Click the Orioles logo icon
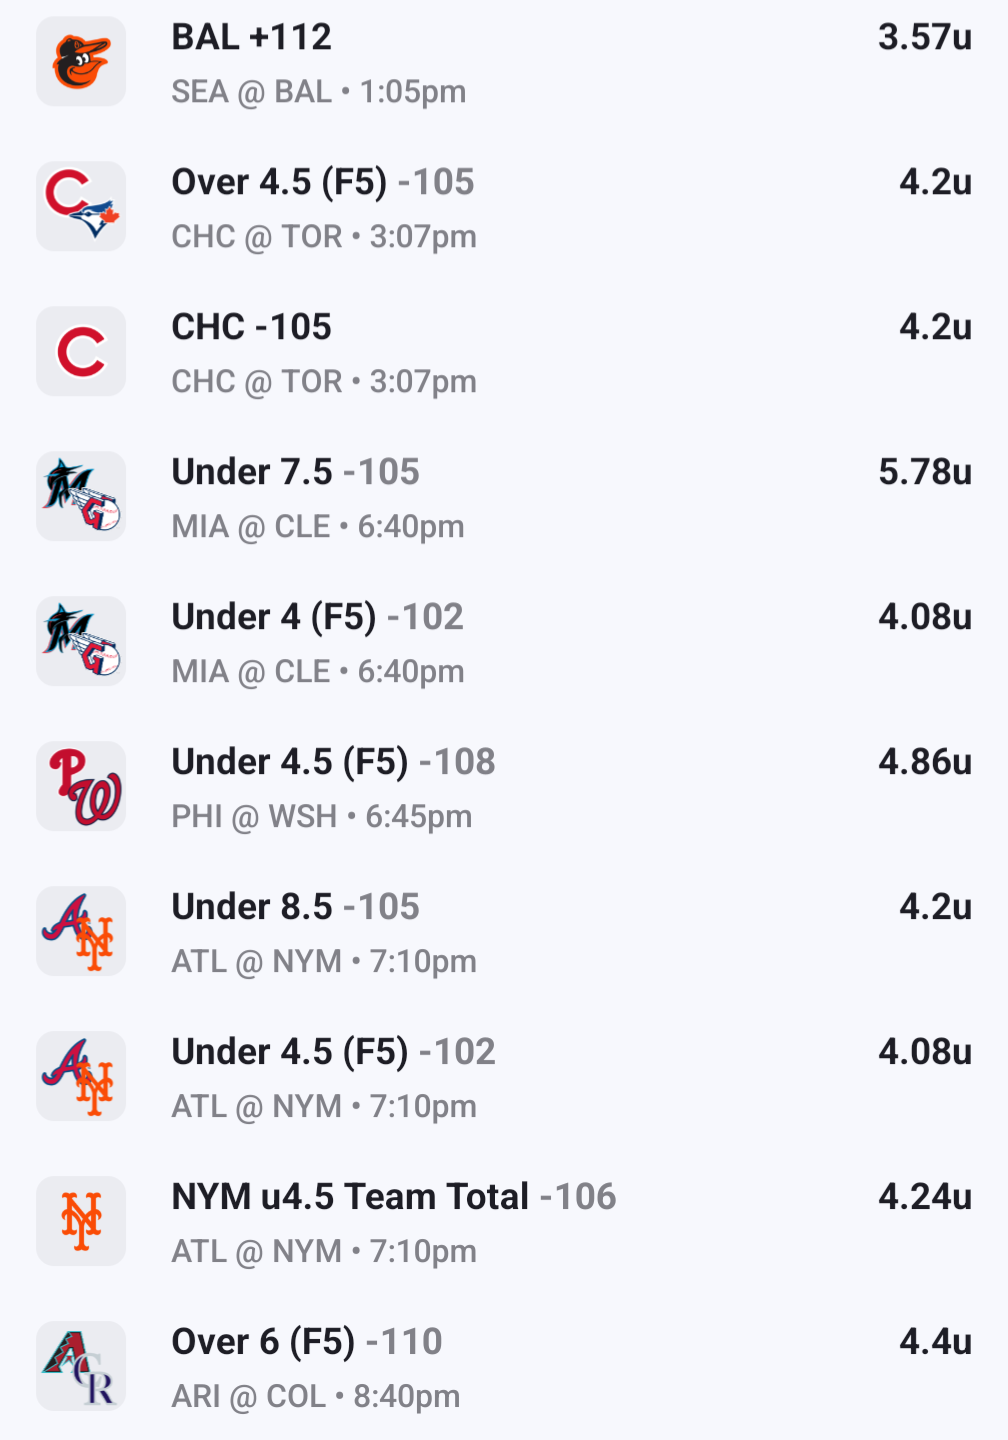 point(81,62)
